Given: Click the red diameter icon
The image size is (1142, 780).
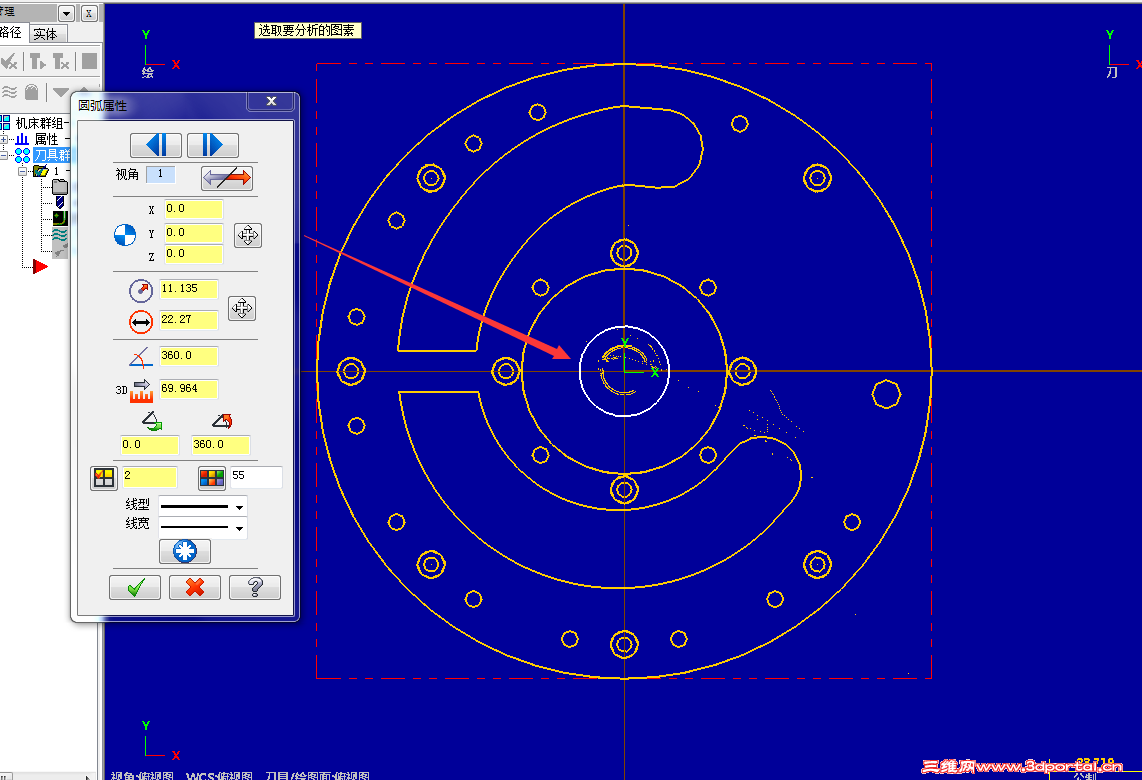Looking at the screenshot, I should [x=141, y=321].
